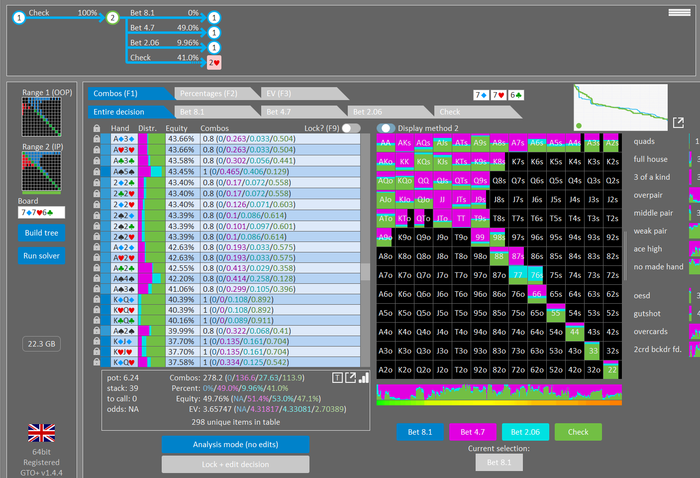This screenshot has width=700, height=478.
Task: Click the no made hand category
Action: point(658,267)
